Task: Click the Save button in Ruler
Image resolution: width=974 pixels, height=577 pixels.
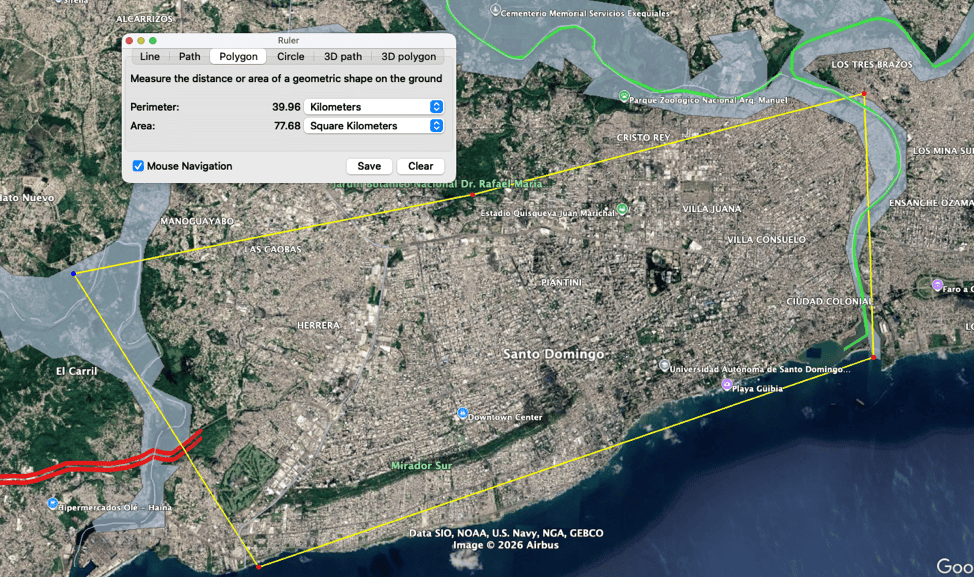Action: coord(369,166)
